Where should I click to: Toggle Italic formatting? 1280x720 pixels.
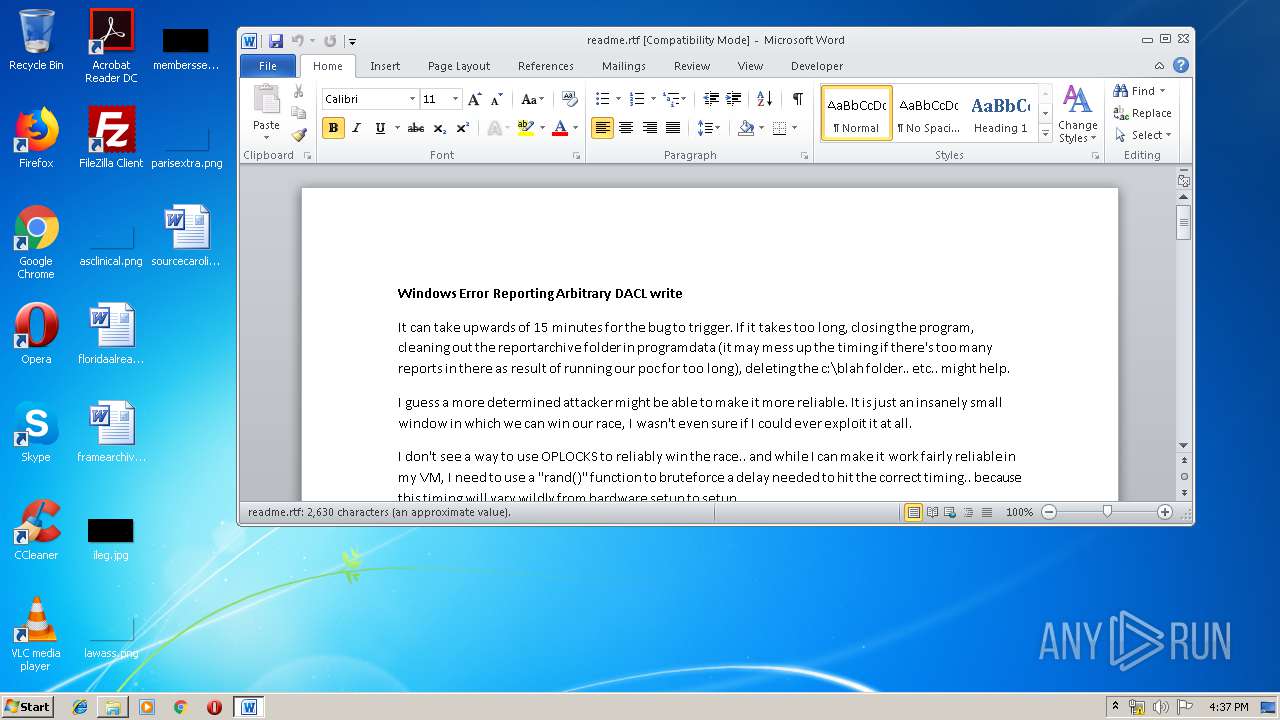pos(357,128)
